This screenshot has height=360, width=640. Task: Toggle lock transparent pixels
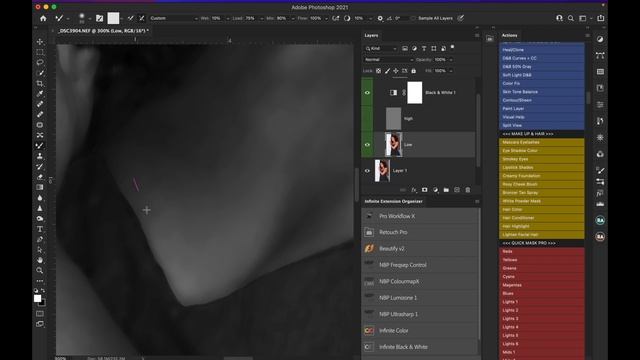pyautogui.click(x=378, y=71)
